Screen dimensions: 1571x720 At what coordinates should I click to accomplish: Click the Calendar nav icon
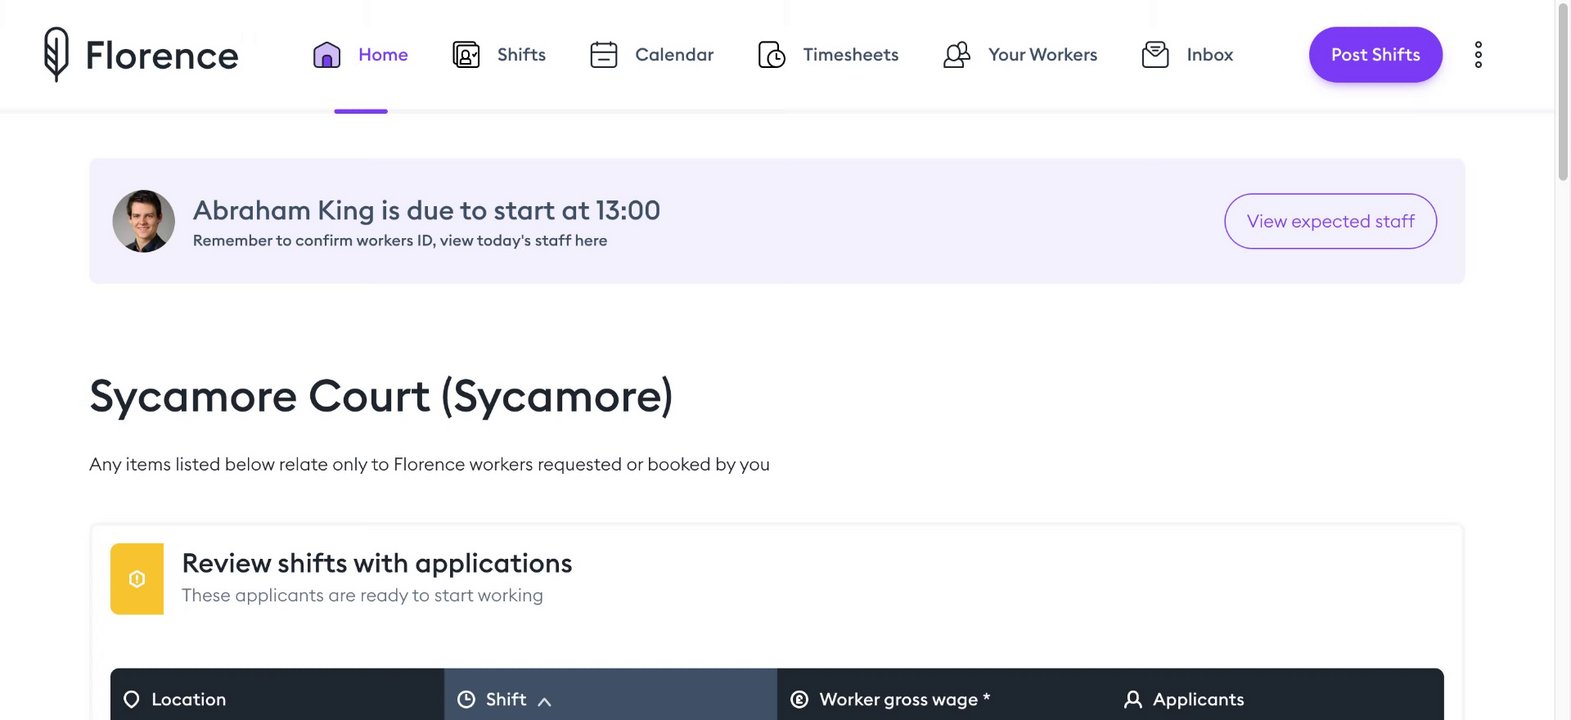pos(604,55)
